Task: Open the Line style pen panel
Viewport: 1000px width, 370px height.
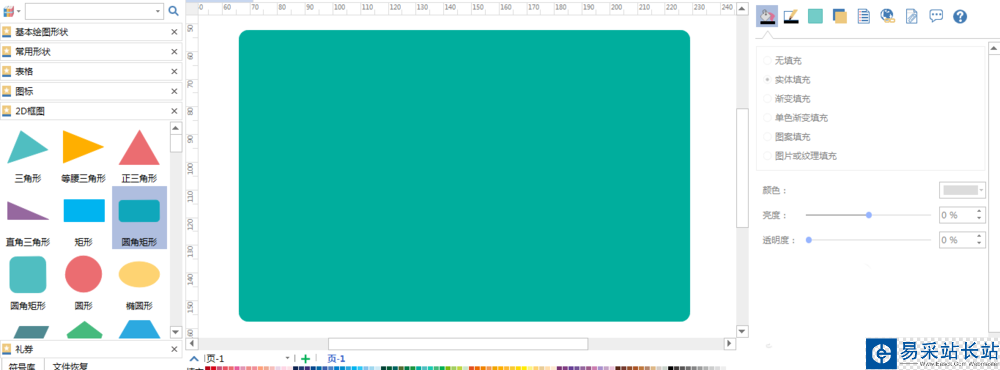Action: (791, 16)
